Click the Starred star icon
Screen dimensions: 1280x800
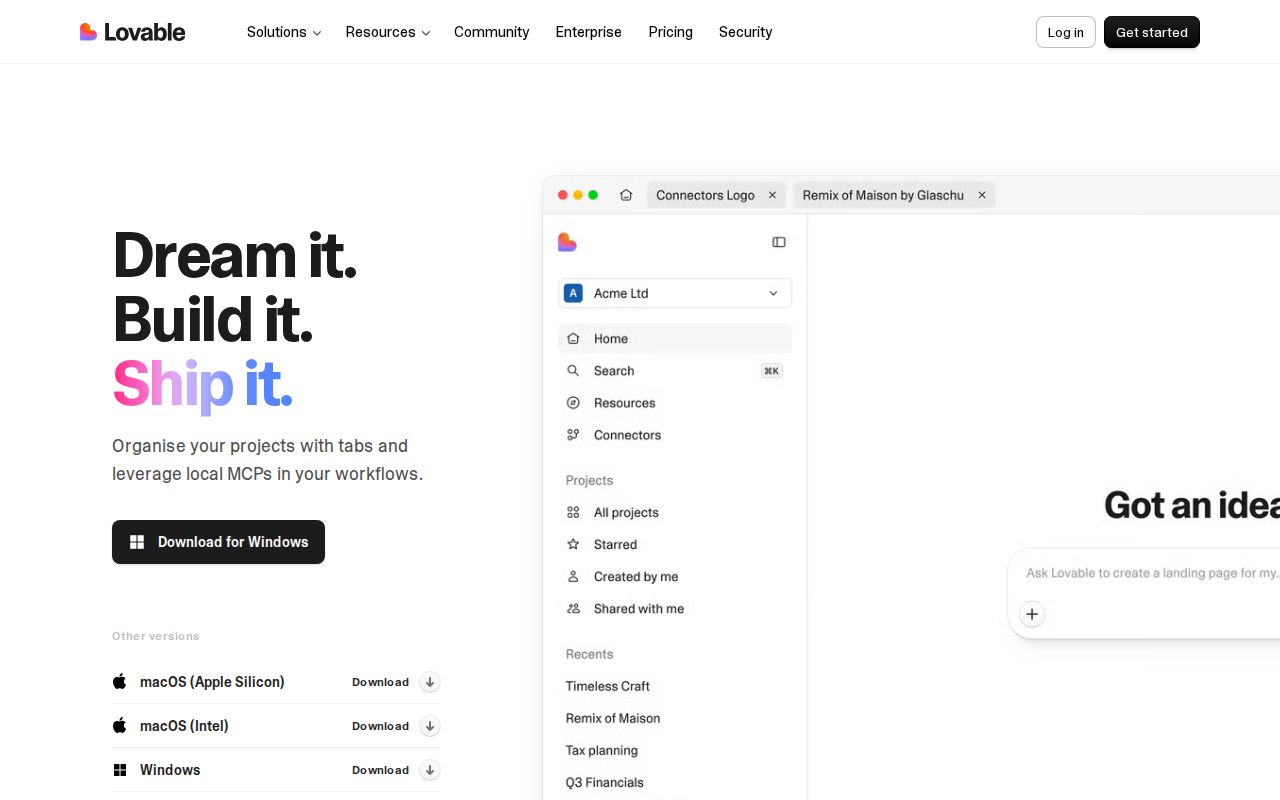coord(573,545)
